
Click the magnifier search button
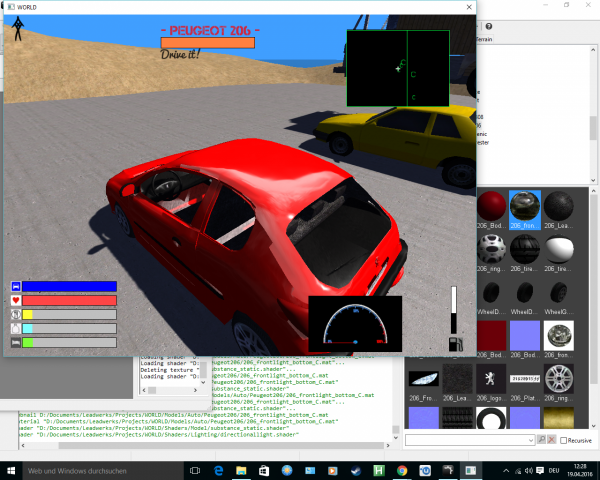(x=541, y=439)
